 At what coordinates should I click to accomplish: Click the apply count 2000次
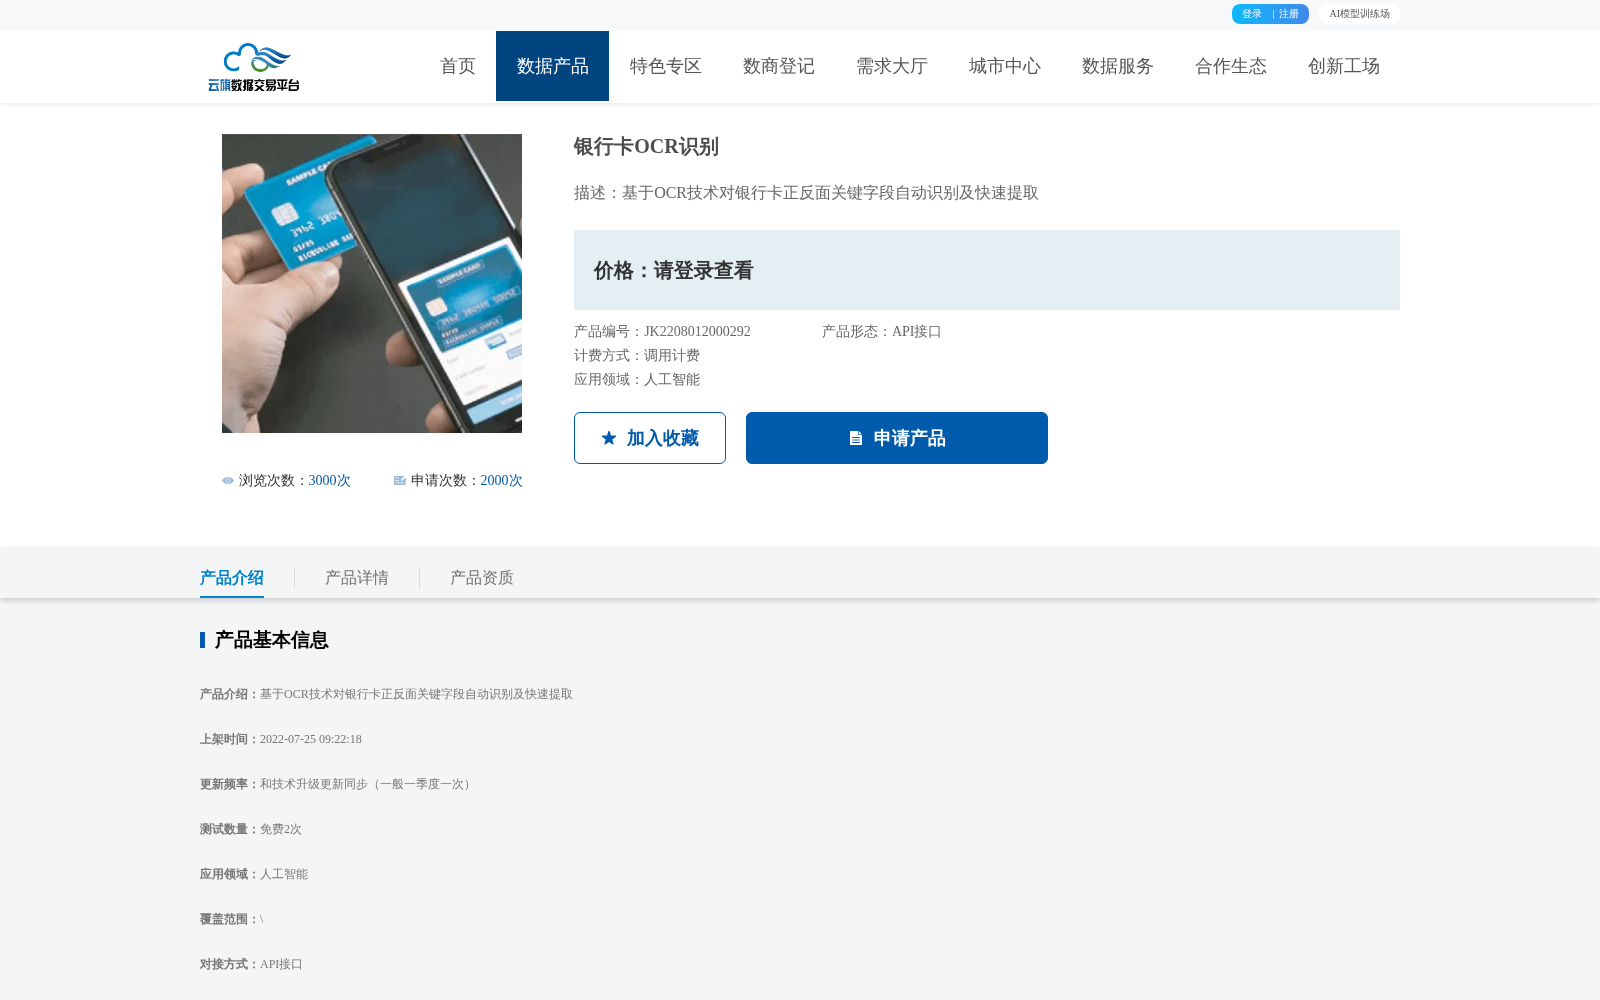click(x=502, y=481)
